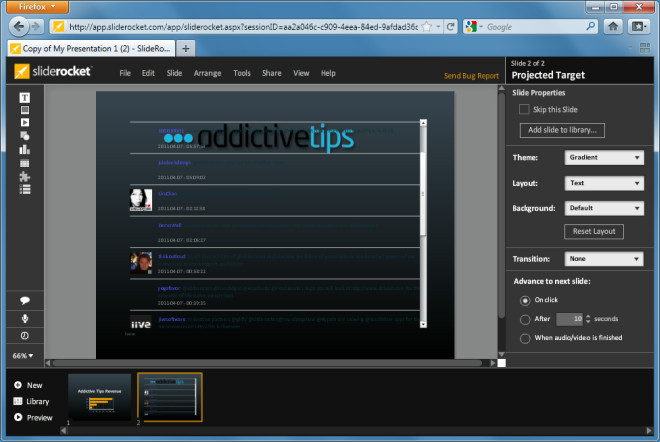Image resolution: width=660 pixels, height=442 pixels.
Task: Start Preview of the presentation
Action: pos(33,418)
